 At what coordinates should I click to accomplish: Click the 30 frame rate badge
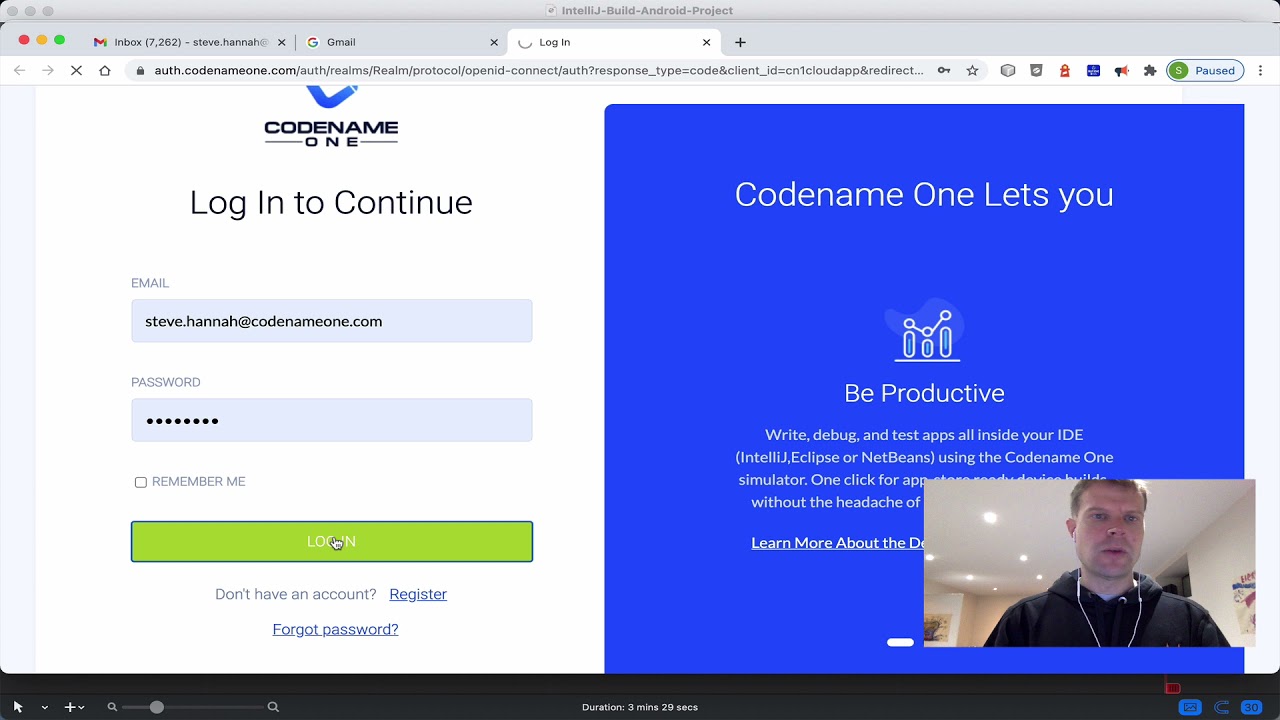coord(1251,707)
